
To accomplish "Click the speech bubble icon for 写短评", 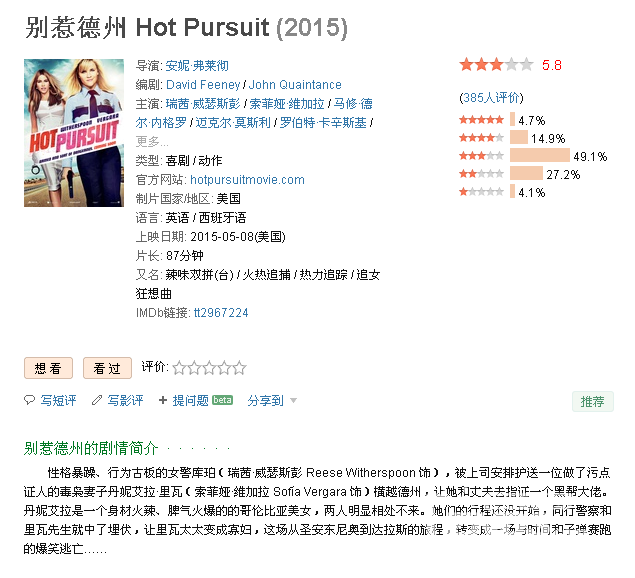I will coord(30,401).
